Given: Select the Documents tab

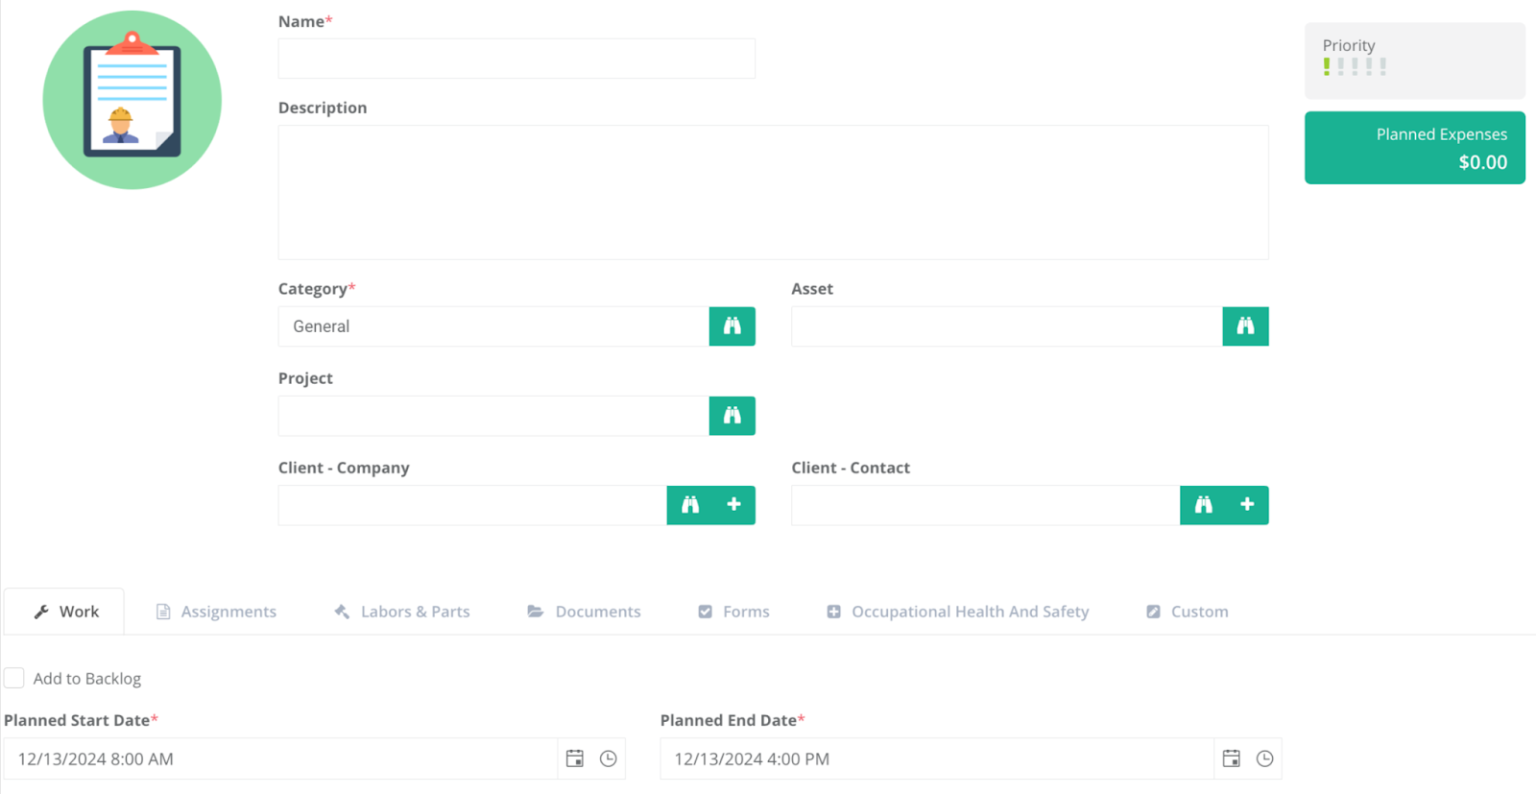Looking at the screenshot, I should [x=584, y=611].
